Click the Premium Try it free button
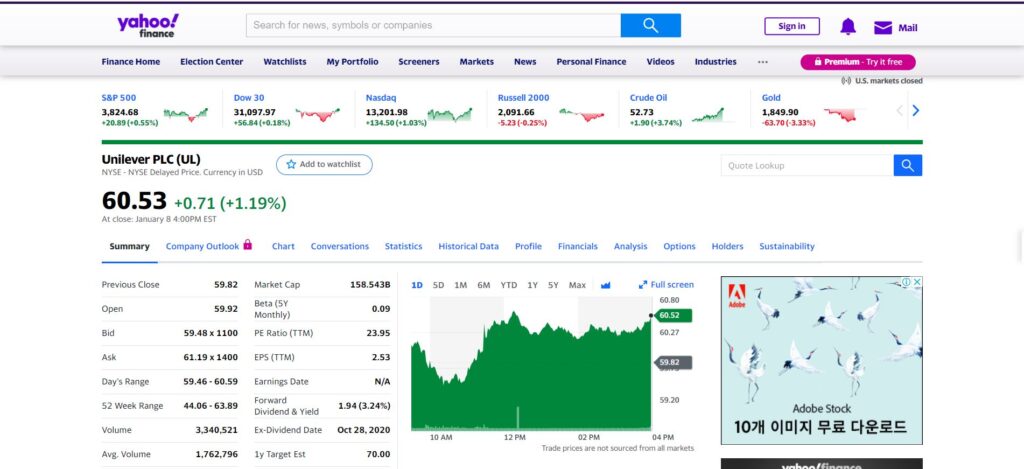The width and height of the screenshot is (1024, 469). pyautogui.click(x=857, y=62)
